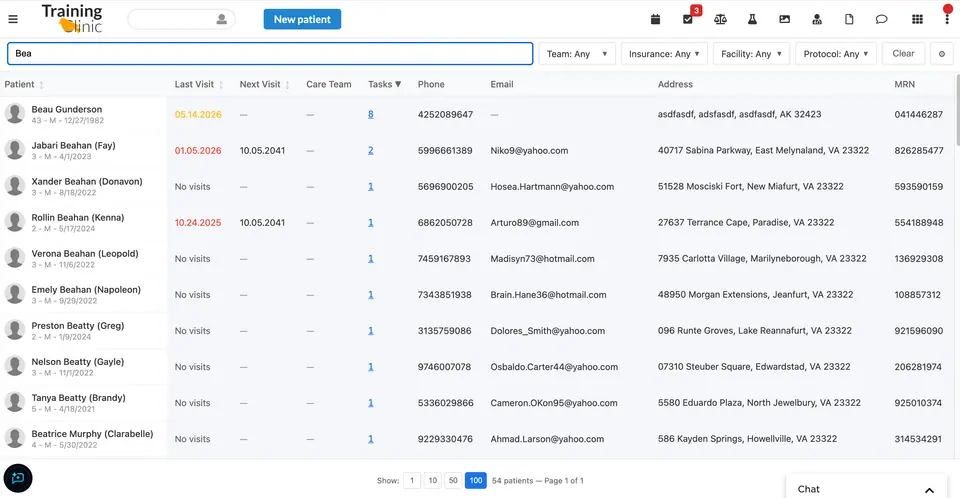Open the image gallery icon
This screenshot has width=960, height=498.
click(784, 19)
